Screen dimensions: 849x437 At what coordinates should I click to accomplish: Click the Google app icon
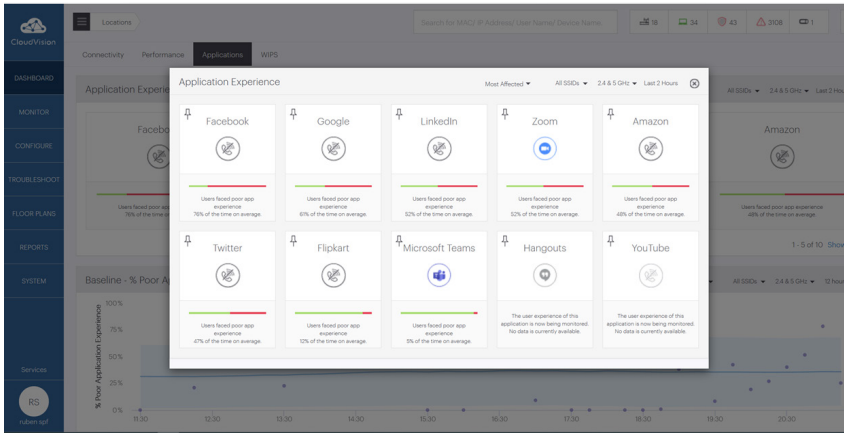[333, 148]
